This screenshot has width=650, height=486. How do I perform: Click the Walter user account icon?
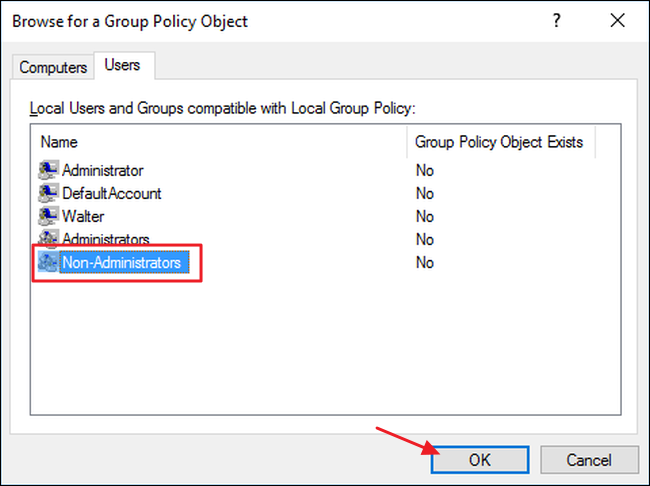click(x=48, y=216)
